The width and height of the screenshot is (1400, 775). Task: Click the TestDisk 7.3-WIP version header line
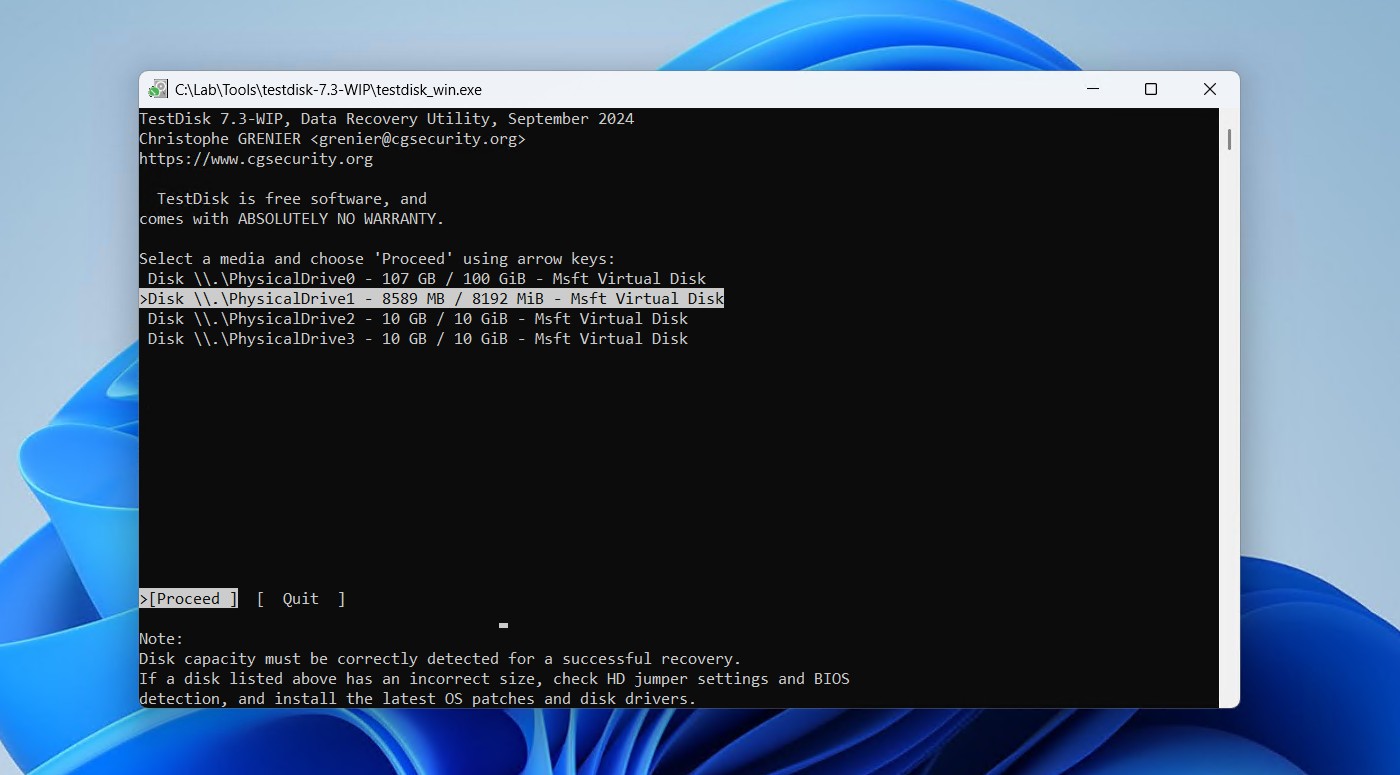point(386,118)
